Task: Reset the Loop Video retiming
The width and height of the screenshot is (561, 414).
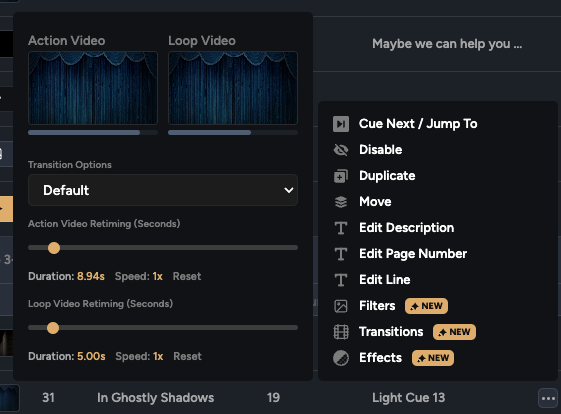Action: (187, 356)
